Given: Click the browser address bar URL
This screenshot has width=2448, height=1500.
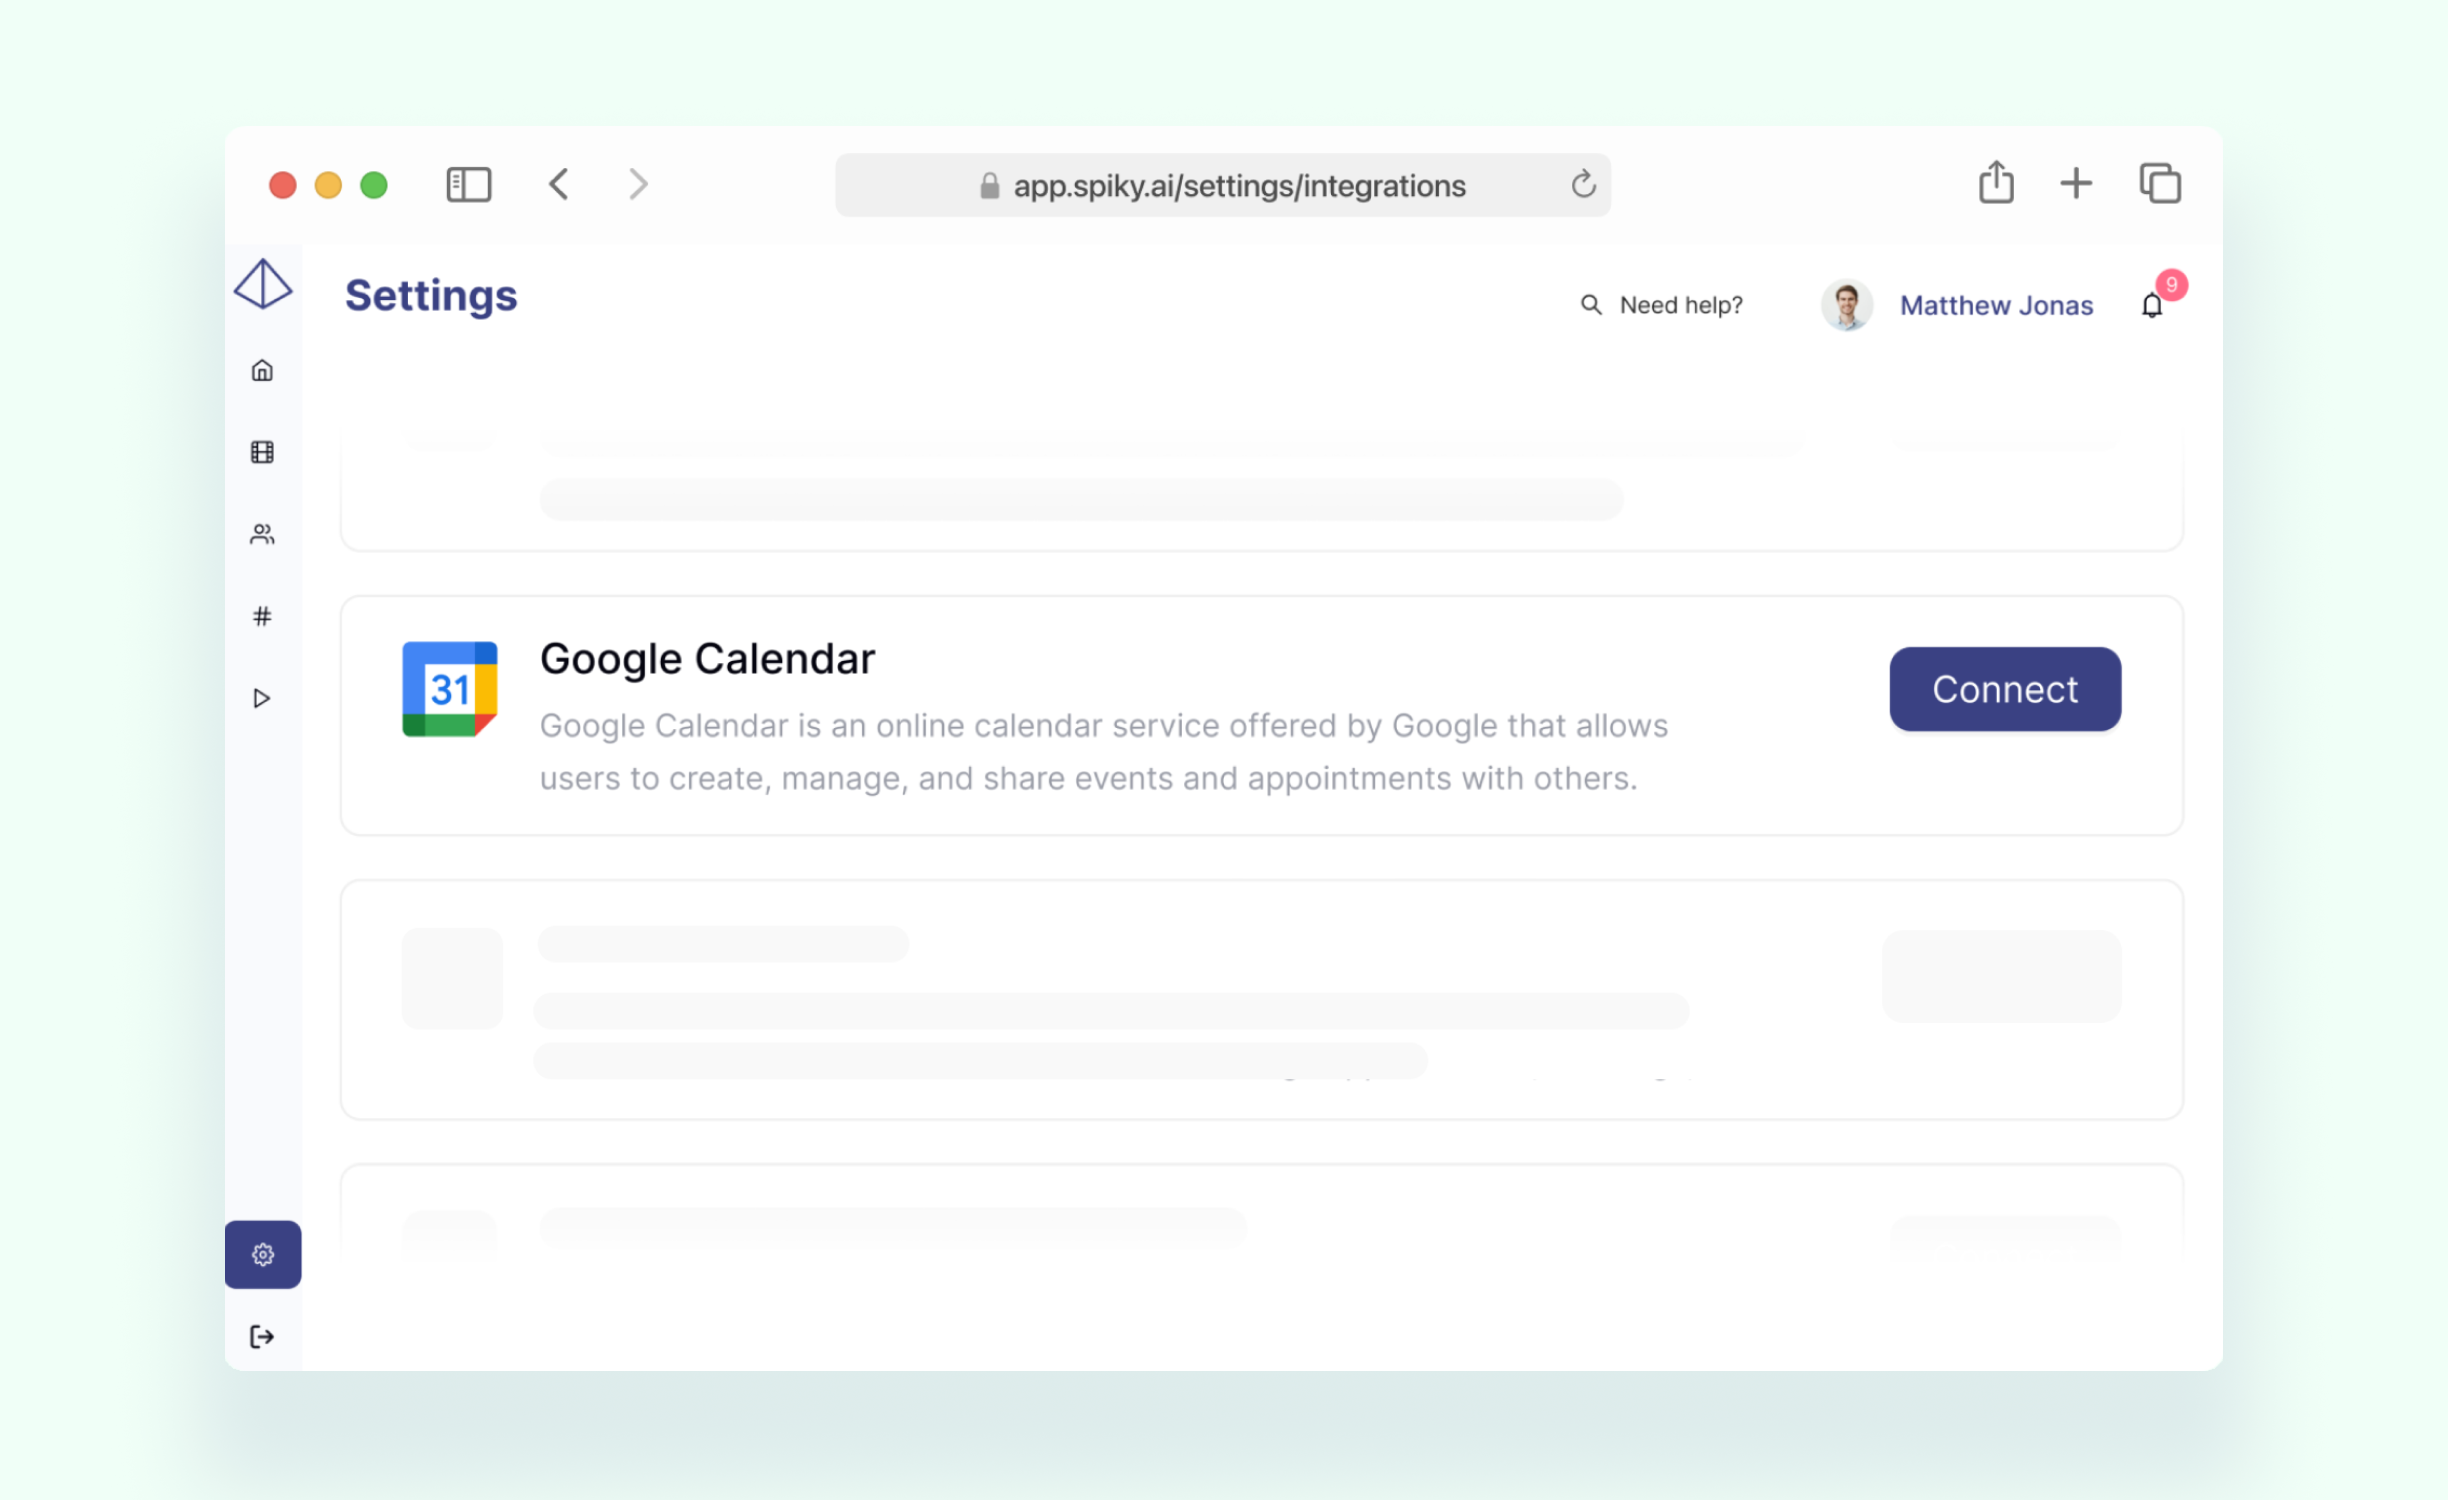Looking at the screenshot, I should [x=1238, y=186].
